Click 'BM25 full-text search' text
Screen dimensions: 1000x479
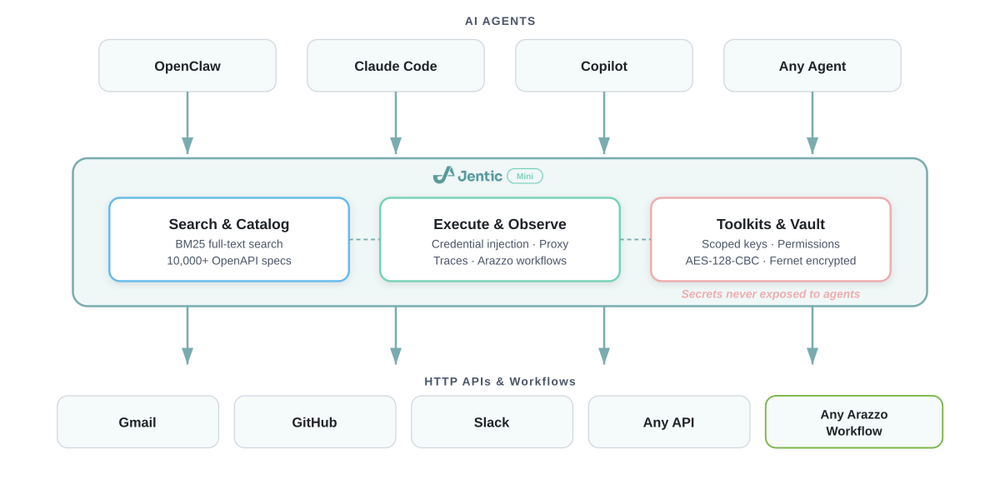tap(229, 244)
